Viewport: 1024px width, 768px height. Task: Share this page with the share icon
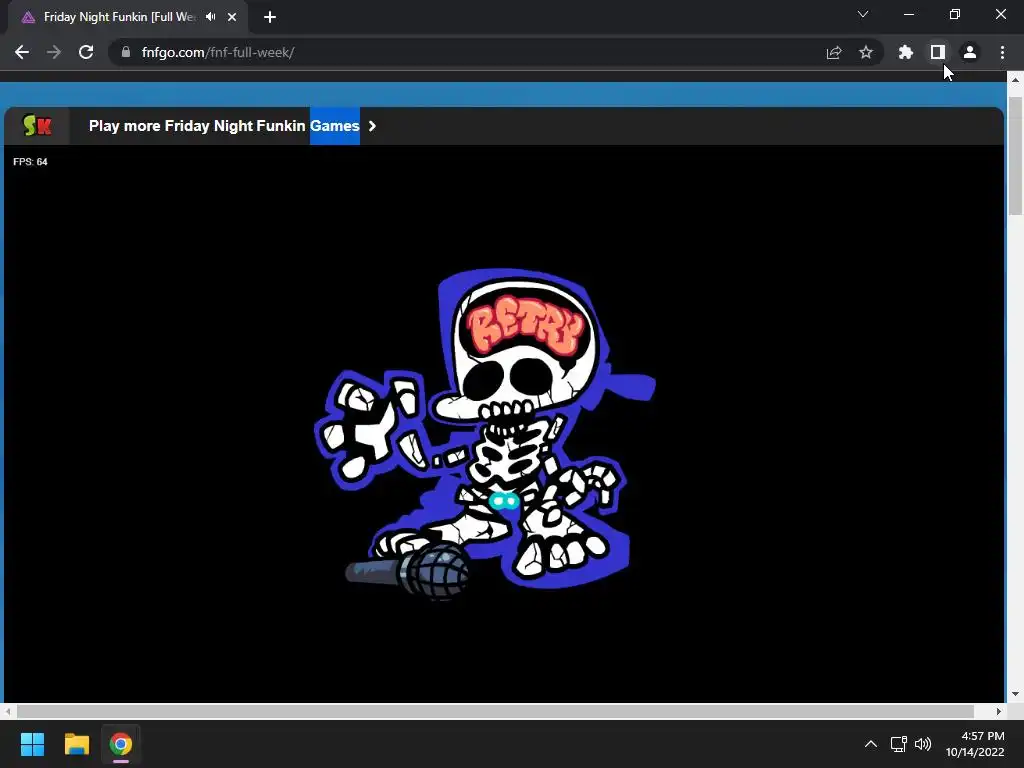(834, 52)
